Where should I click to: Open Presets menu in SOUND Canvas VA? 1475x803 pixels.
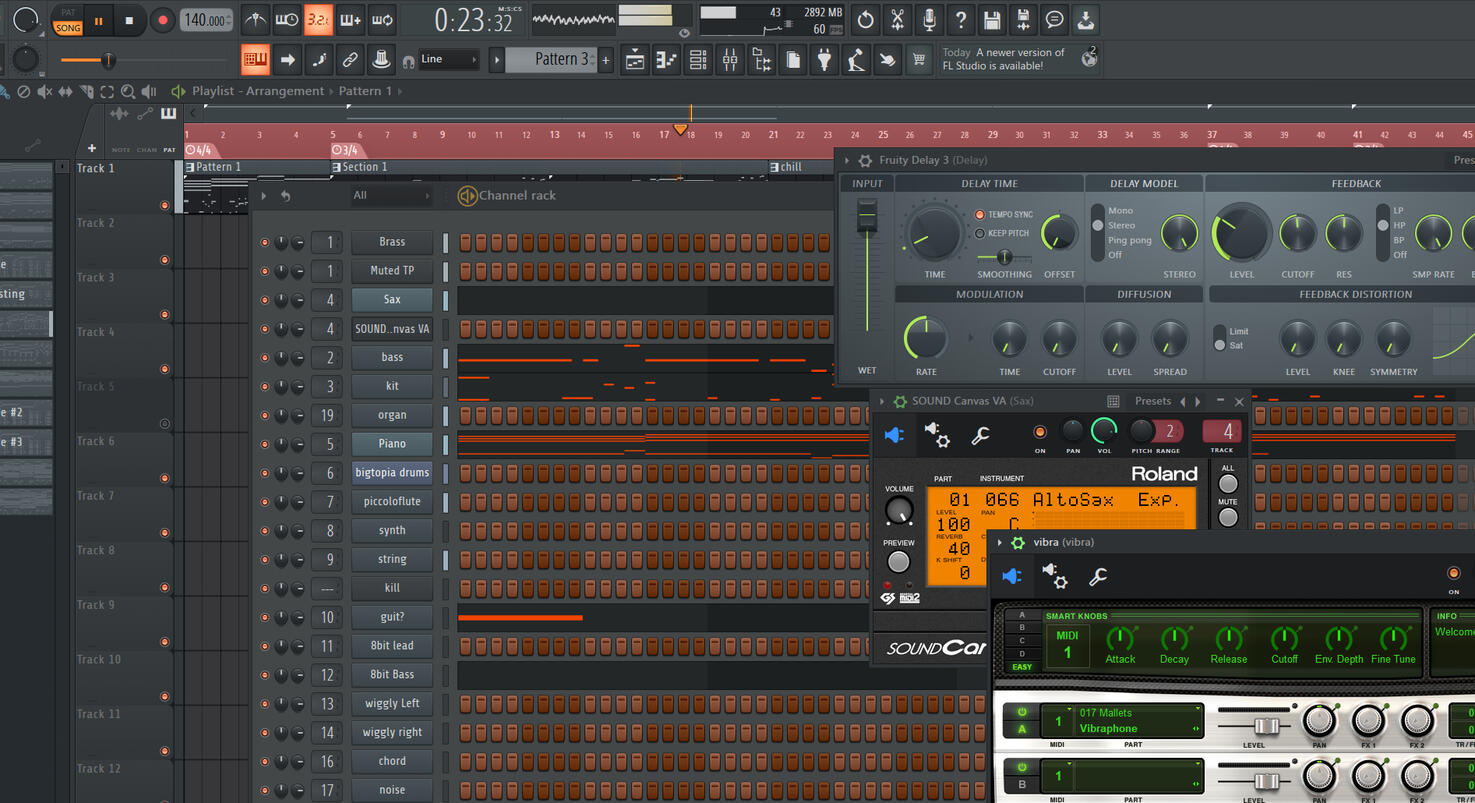pos(1152,401)
